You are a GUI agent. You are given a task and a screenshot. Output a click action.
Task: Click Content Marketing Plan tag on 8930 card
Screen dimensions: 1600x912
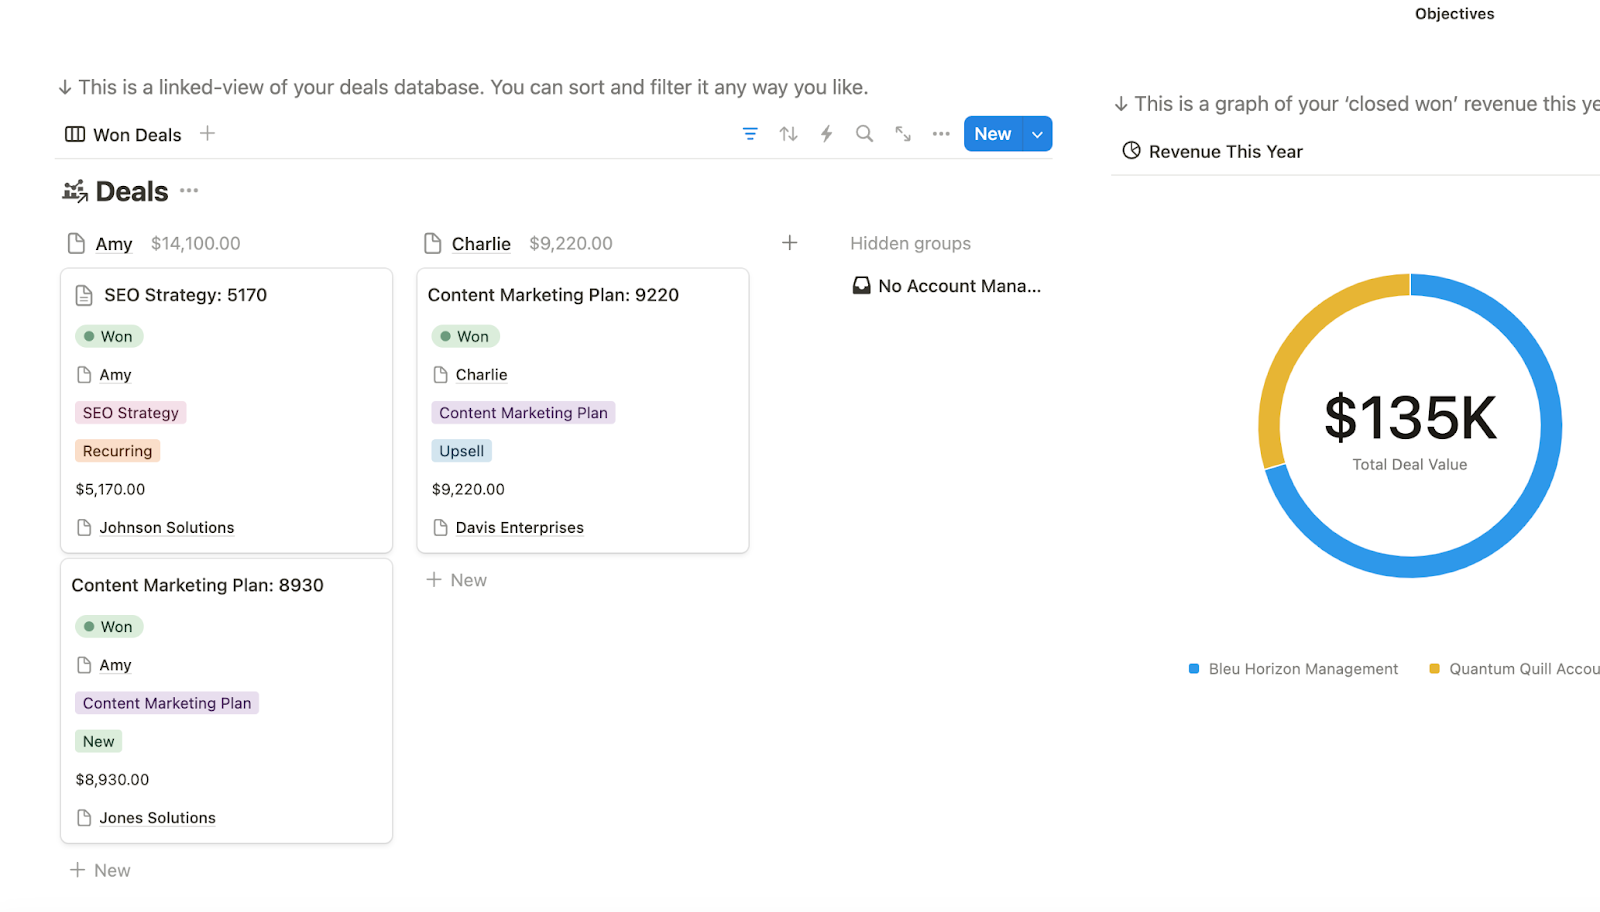tap(167, 703)
